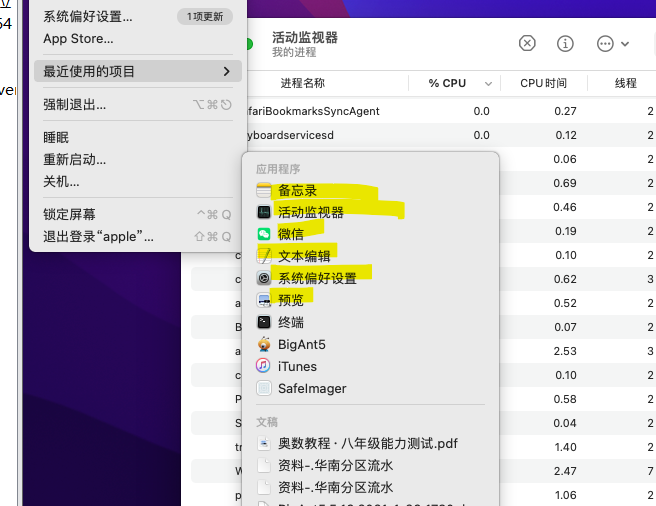Choose 睡眠 from Apple menu
Viewport: 656px width, 506px height.
pyautogui.click(x=138, y=137)
